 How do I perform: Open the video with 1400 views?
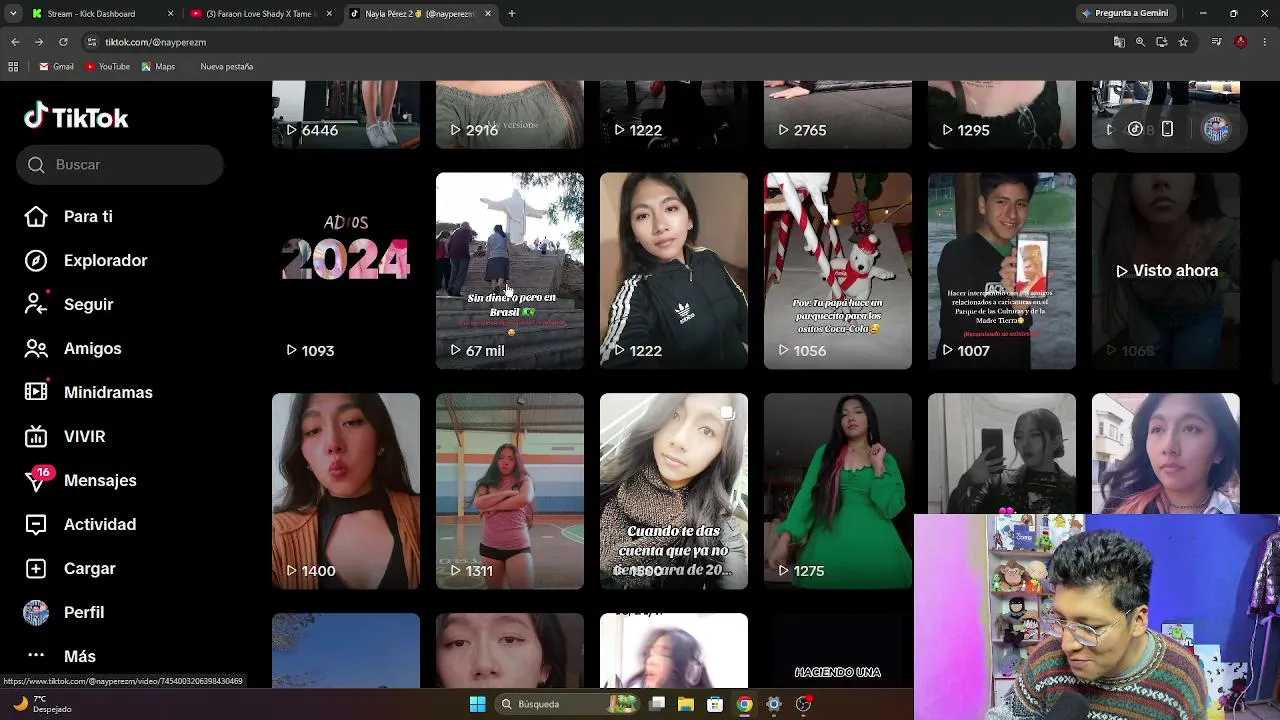click(x=346, y=491)
